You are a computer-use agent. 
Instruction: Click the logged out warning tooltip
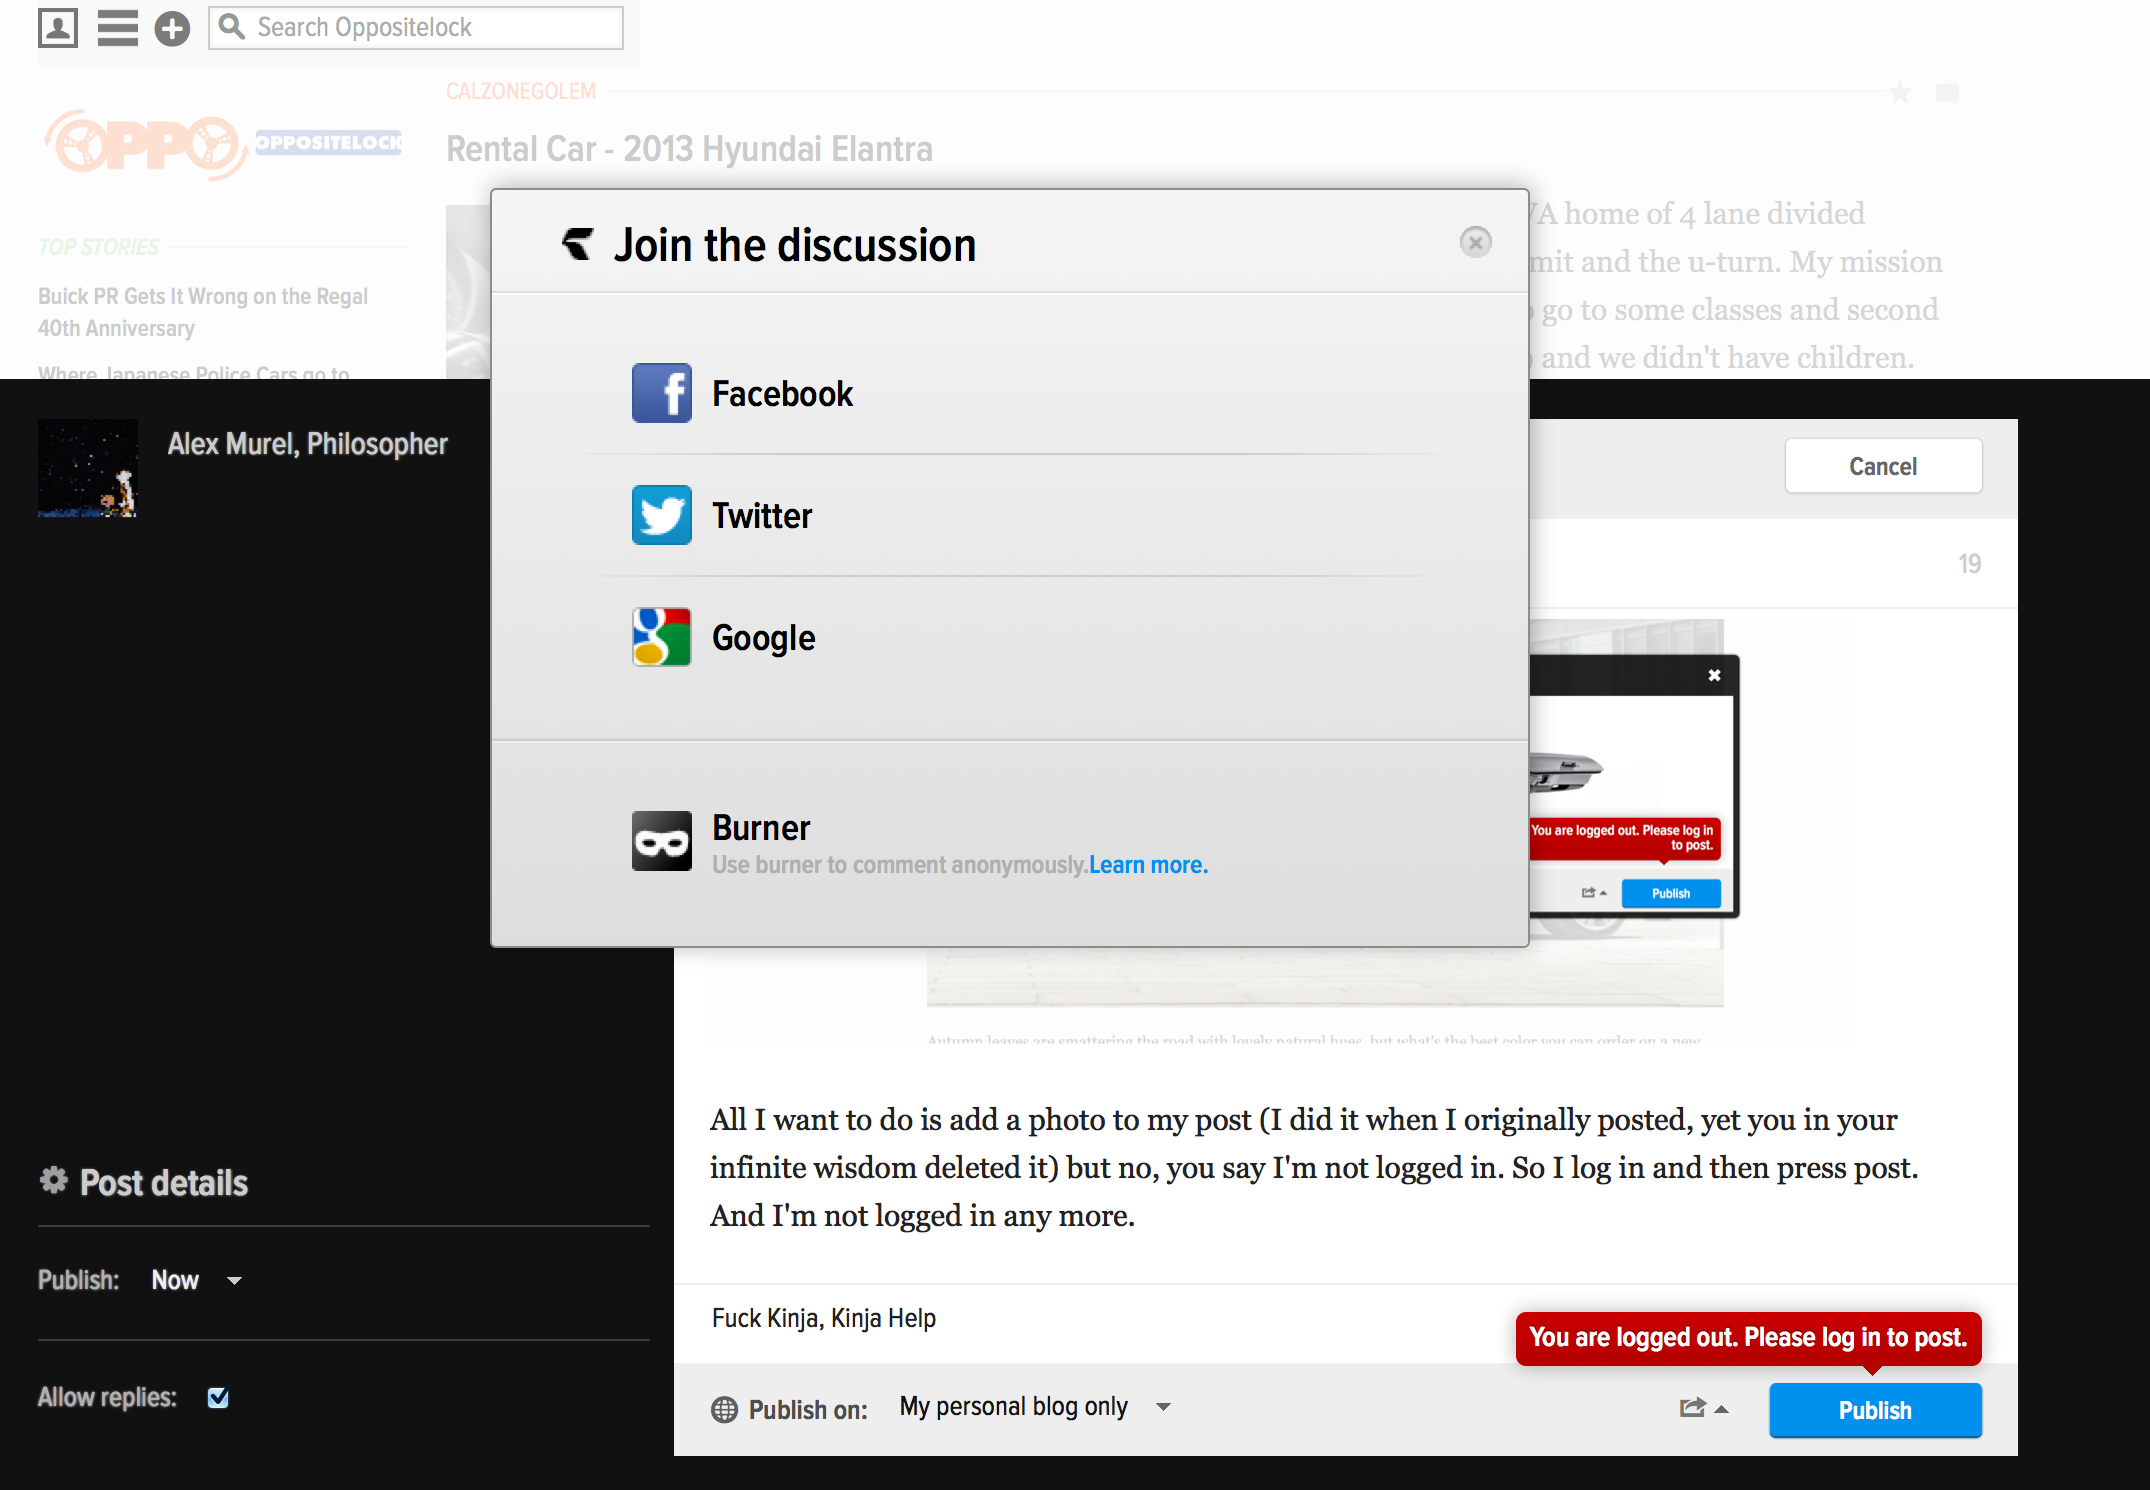(x=1748, y=1338)
